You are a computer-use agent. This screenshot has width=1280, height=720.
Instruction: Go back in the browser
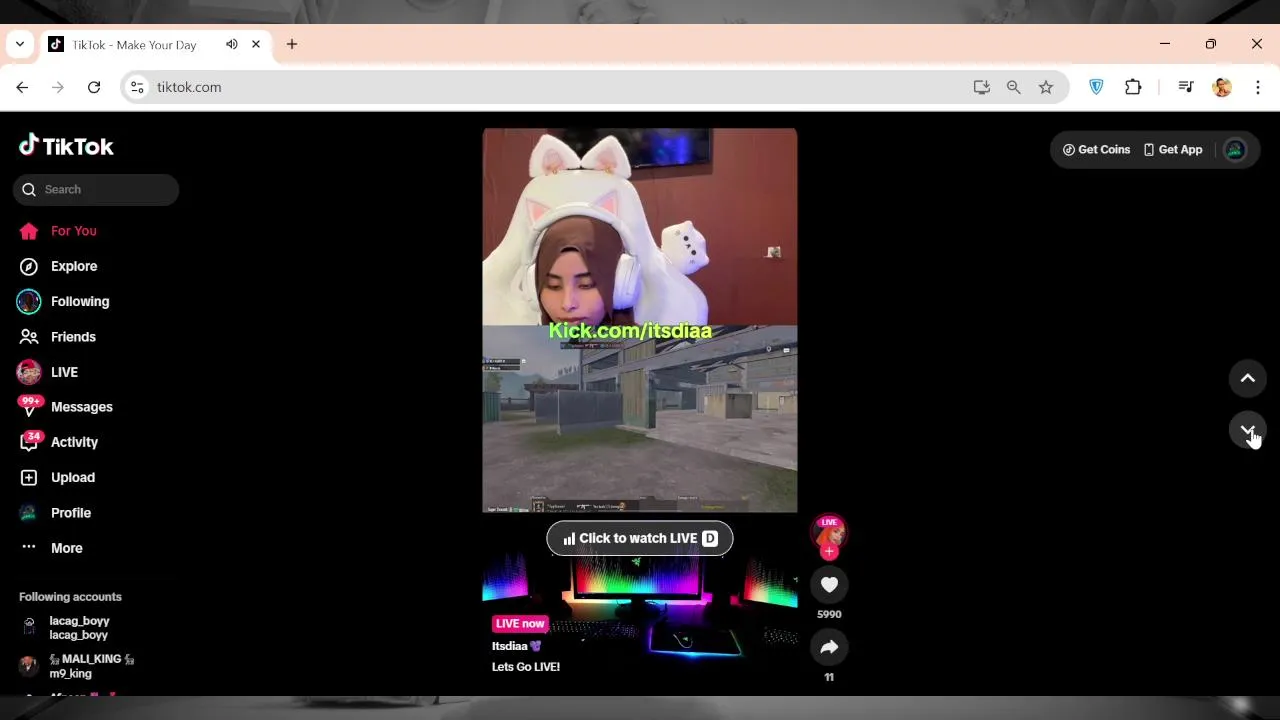coord(22,87)
